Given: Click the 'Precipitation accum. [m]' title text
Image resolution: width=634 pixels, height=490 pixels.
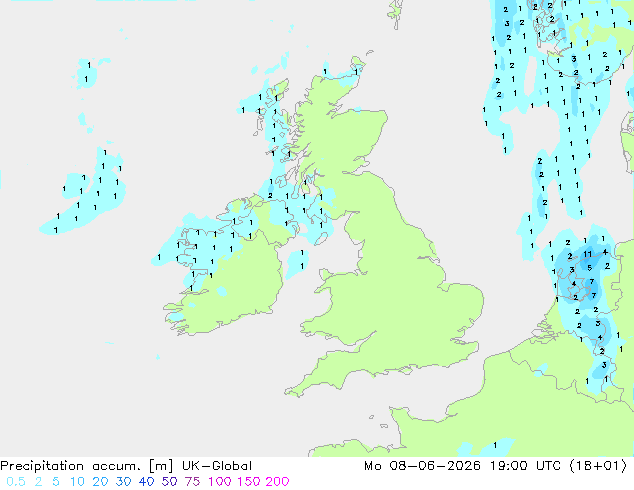Looking at the screenshot, I should pos(87,466).
